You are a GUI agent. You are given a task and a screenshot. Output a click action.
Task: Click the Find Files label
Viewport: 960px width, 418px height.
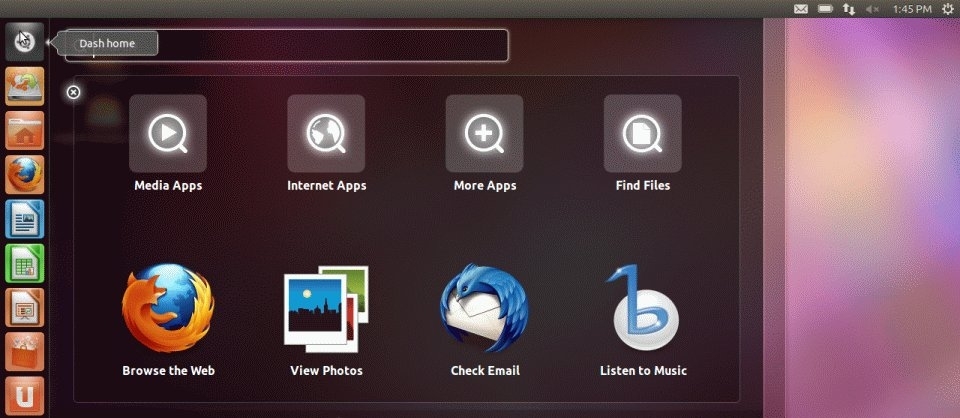[x=643, y=185]
